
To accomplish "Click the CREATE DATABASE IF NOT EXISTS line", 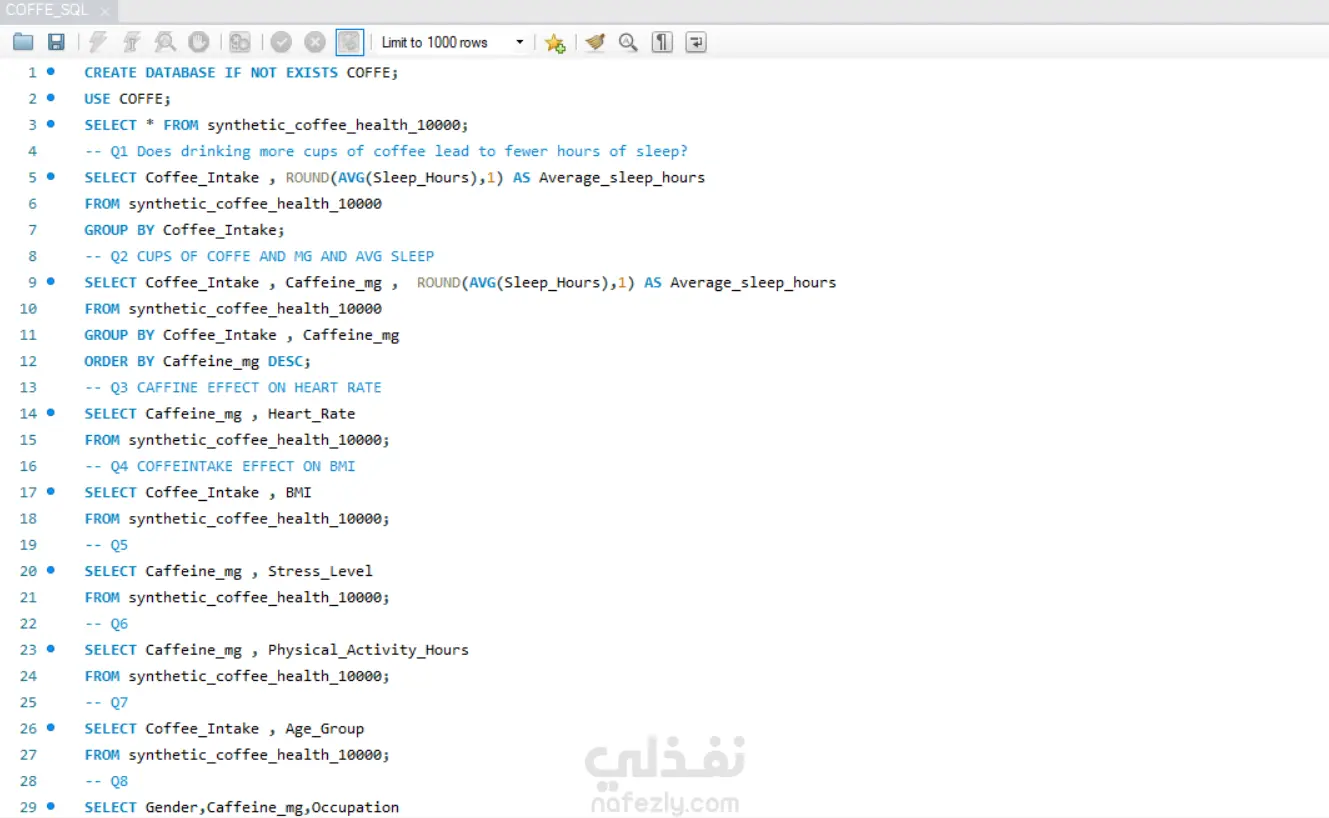I will click(241, 72).
